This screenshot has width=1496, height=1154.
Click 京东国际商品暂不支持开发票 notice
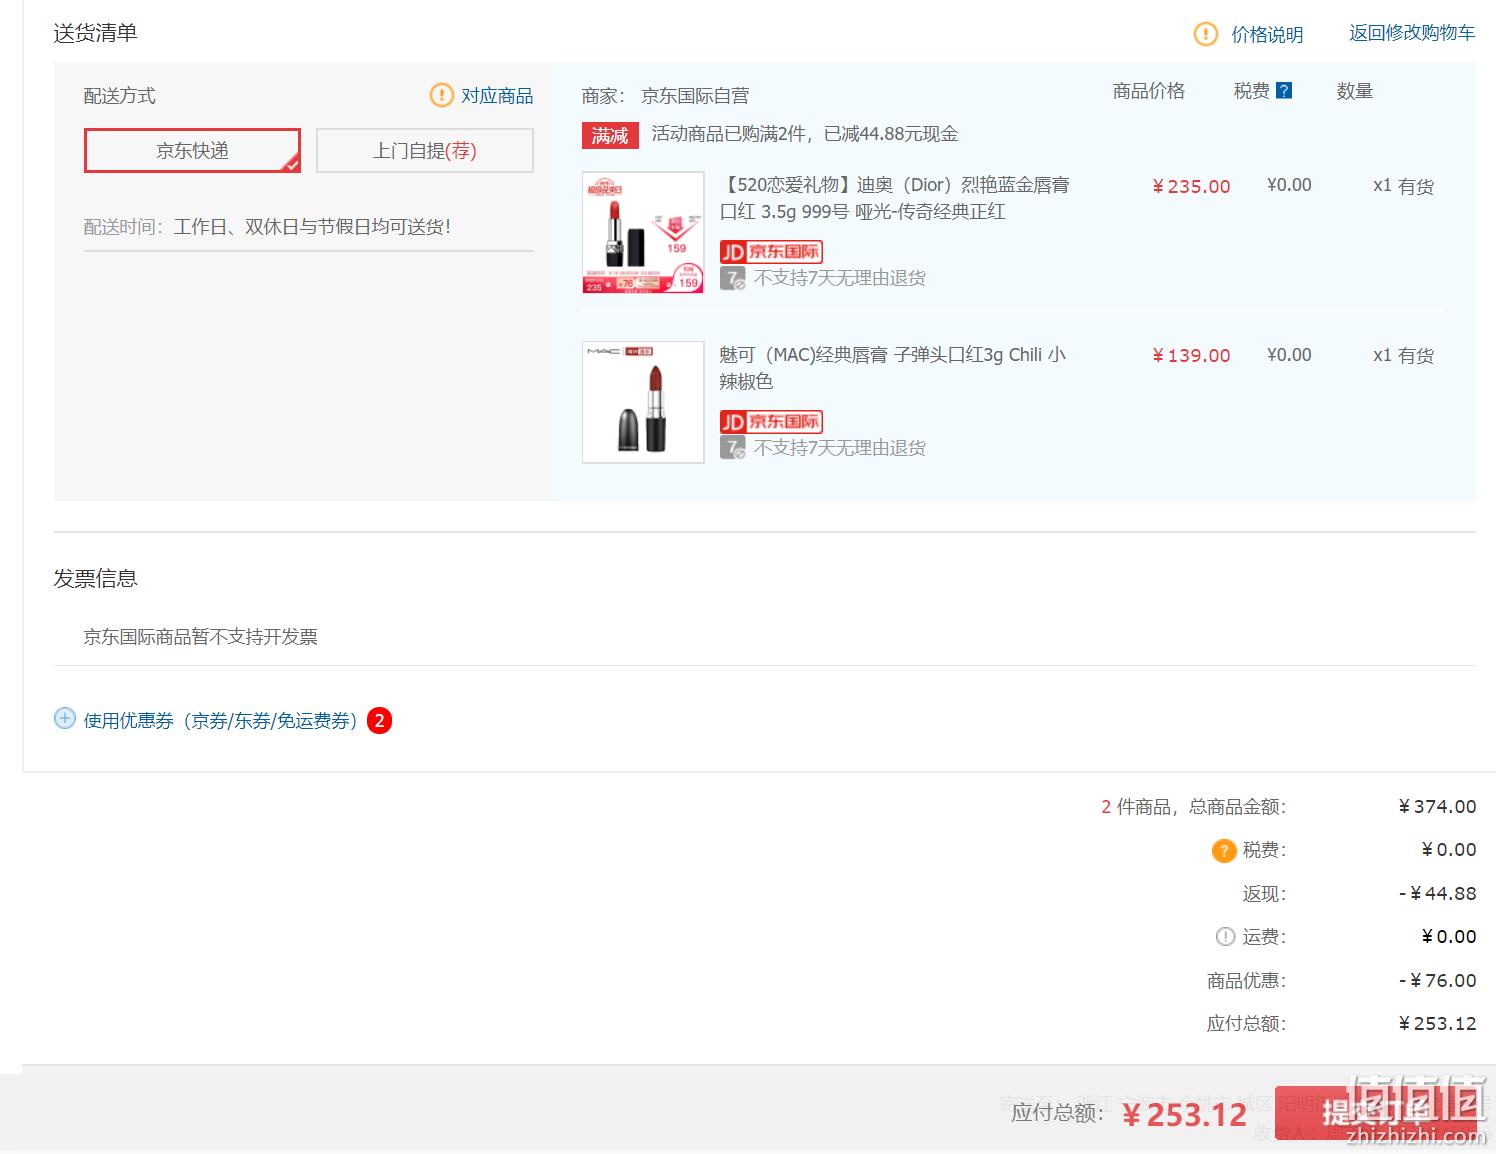pos(201,637)
